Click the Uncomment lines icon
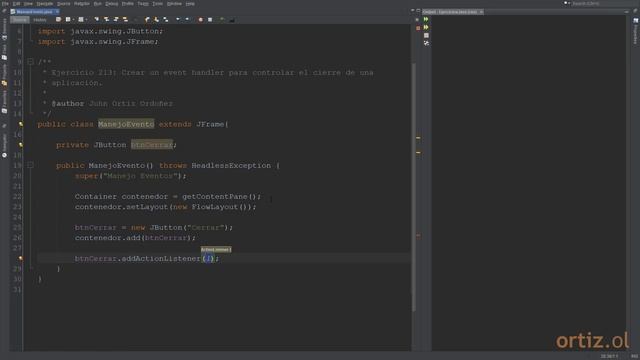The image size is (640, 360). pyautogui.click(x=232, y=19)
